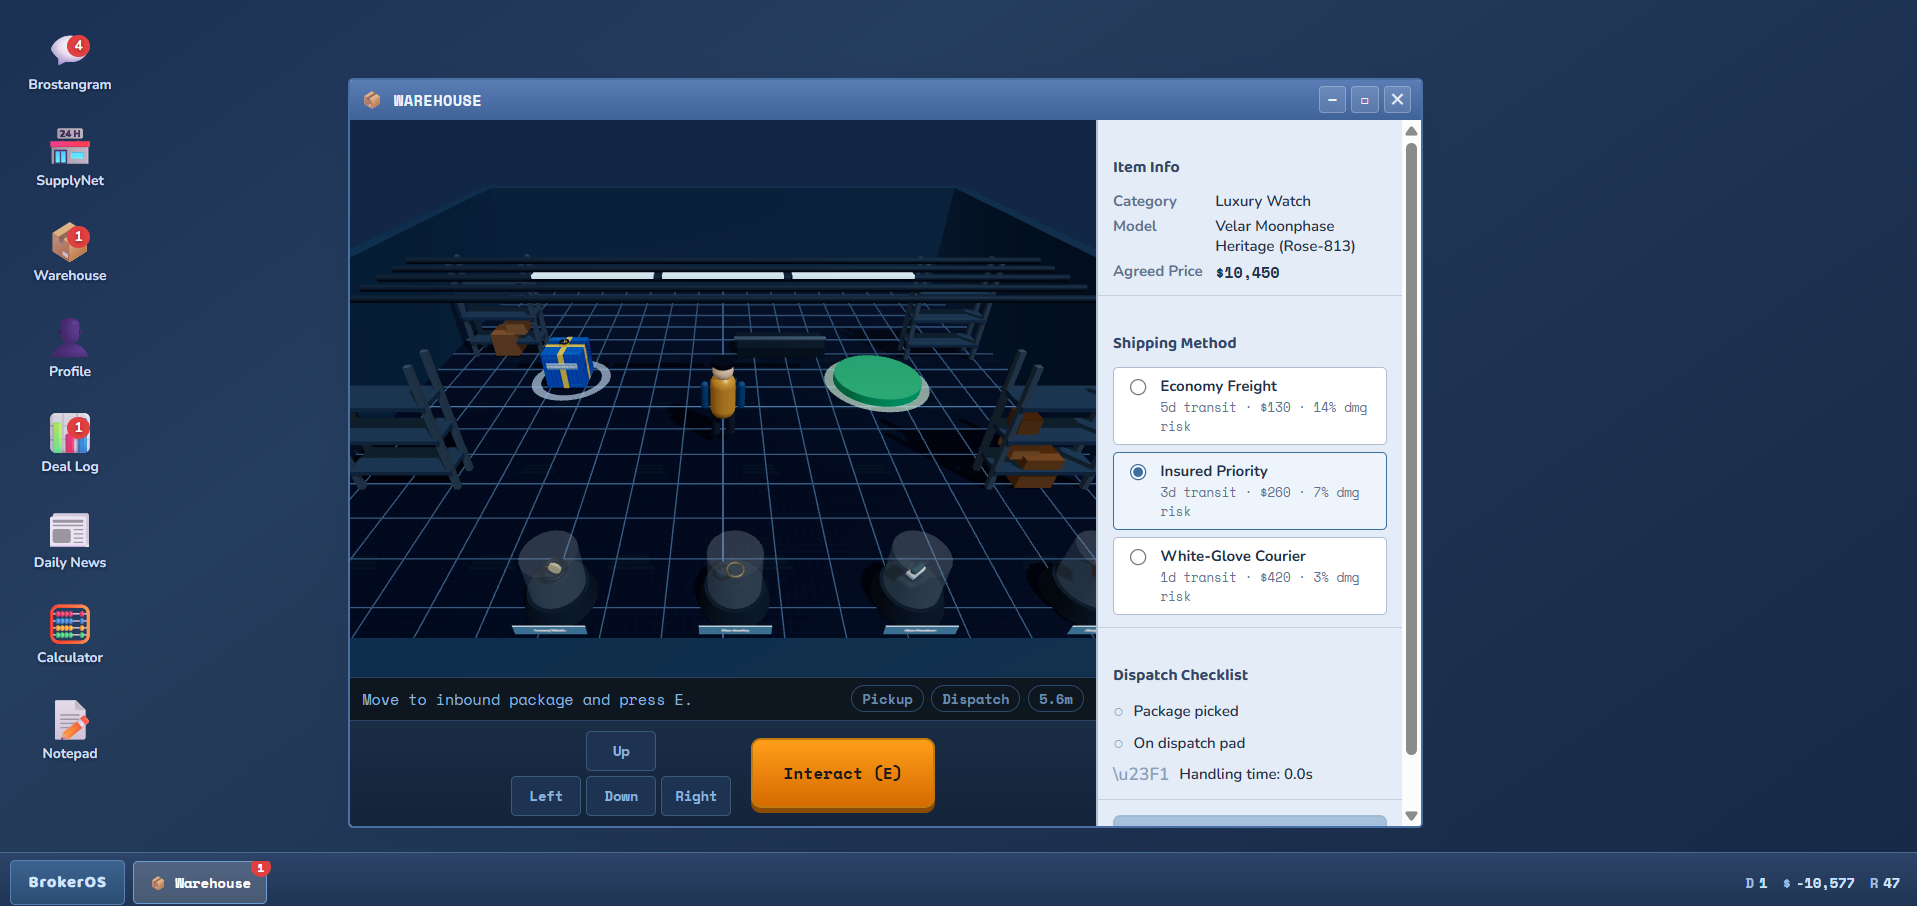Click the 5.6m distance indicator

1055,699
